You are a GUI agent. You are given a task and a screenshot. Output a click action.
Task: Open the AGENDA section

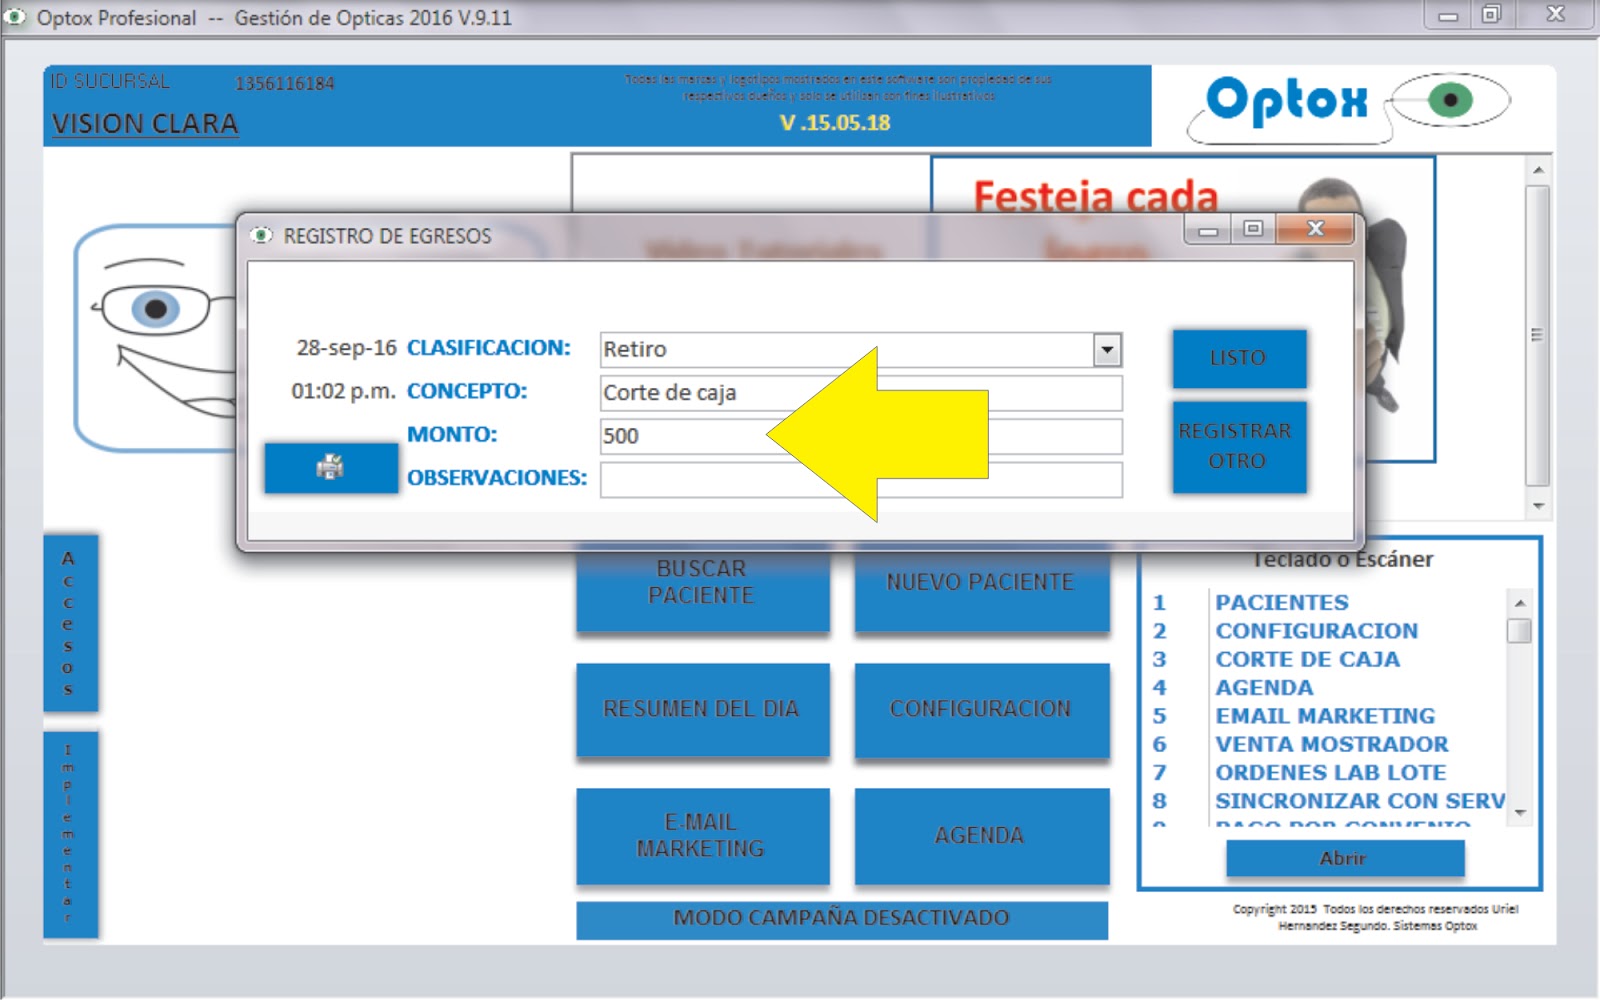(x=981, y=836)
